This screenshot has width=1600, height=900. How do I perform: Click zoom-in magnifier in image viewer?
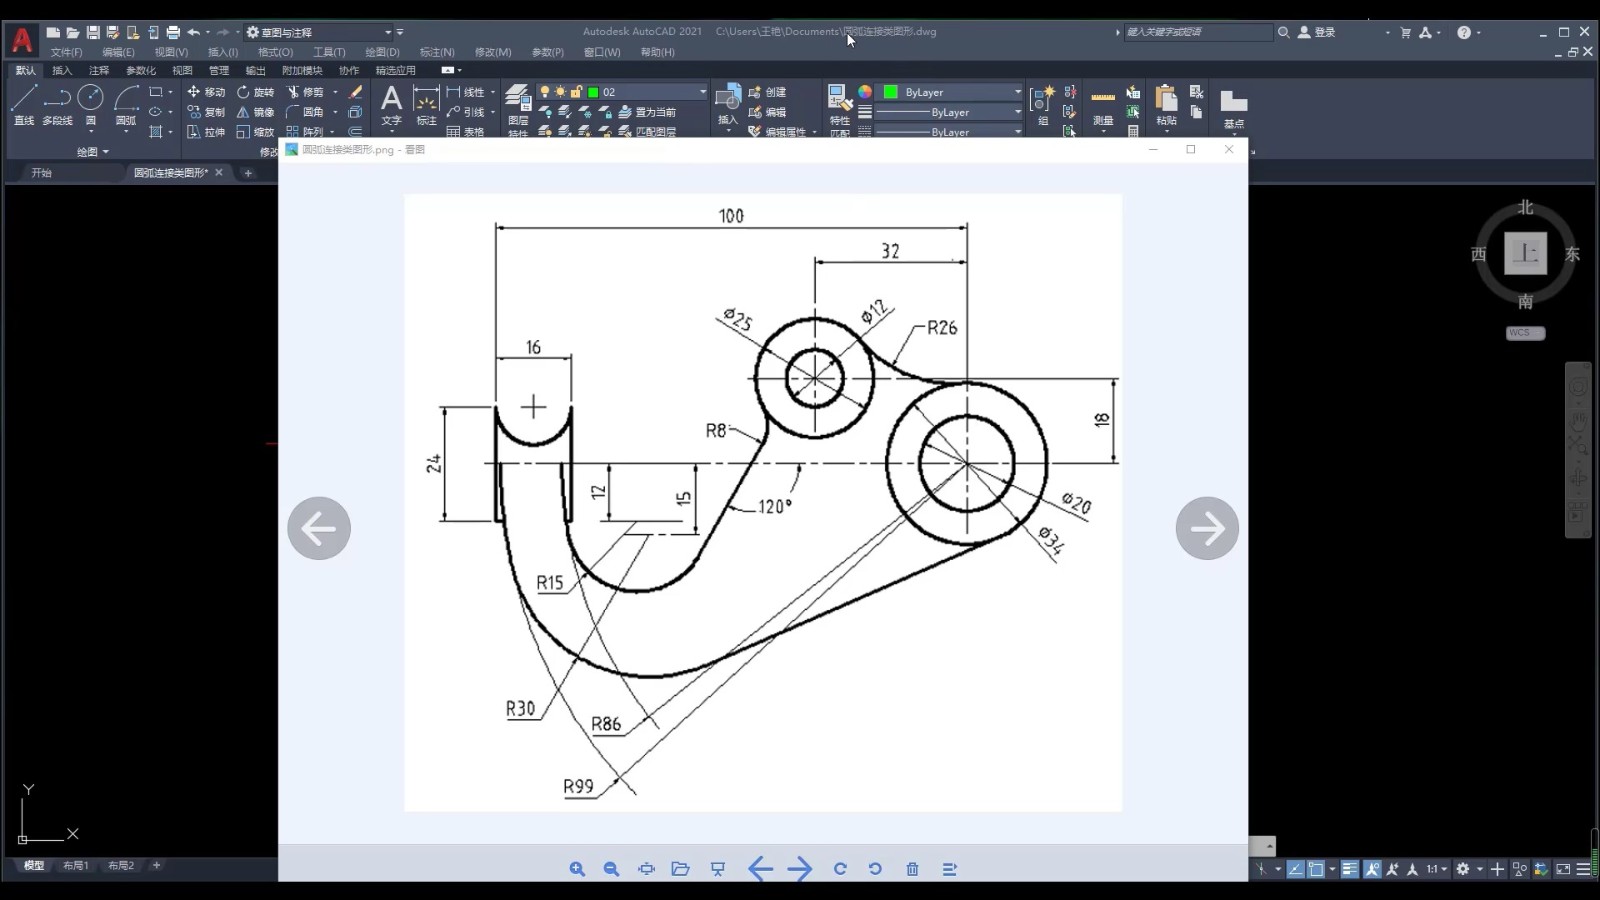(577, 869)
